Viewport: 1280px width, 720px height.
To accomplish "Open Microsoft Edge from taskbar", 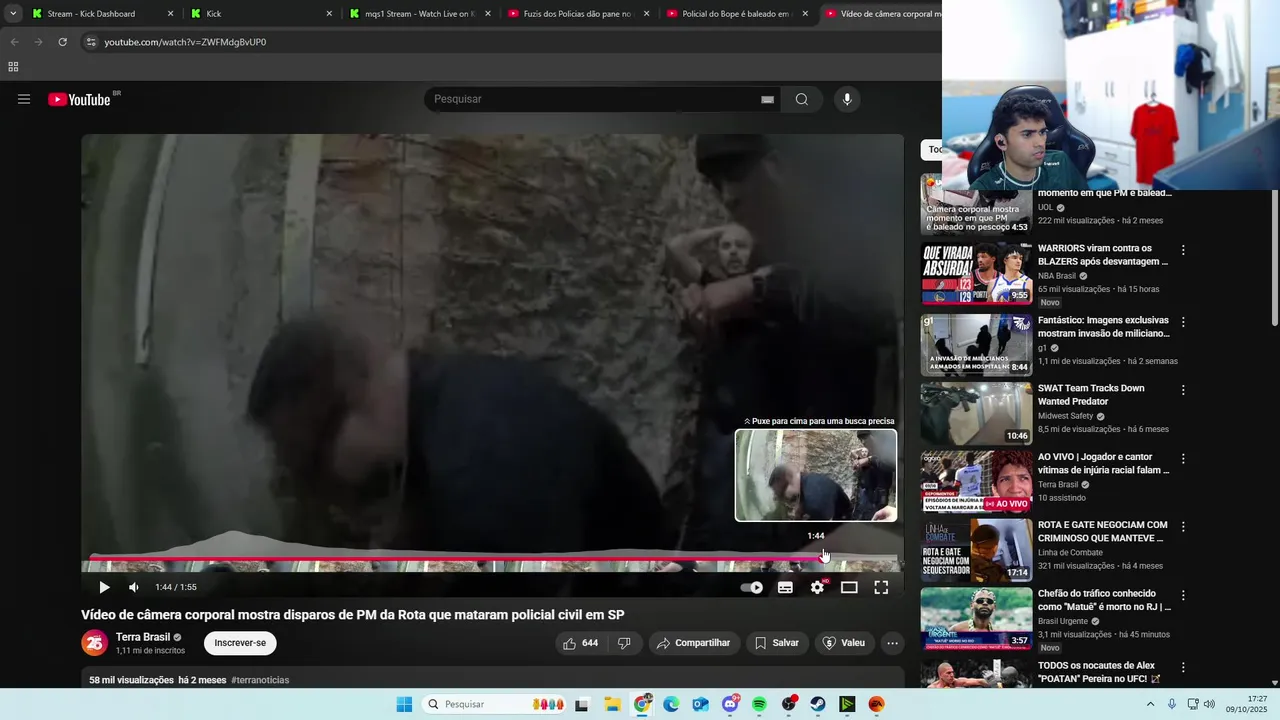I will 671,704.
